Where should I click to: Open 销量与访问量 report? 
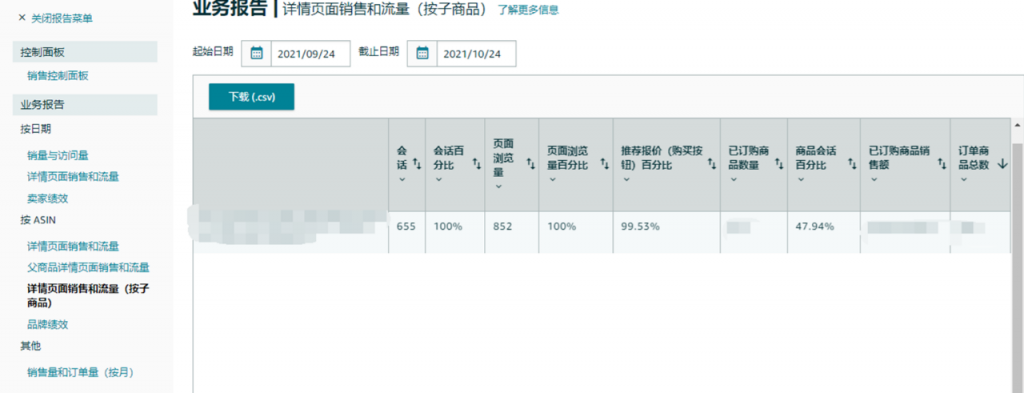[57, 155]
